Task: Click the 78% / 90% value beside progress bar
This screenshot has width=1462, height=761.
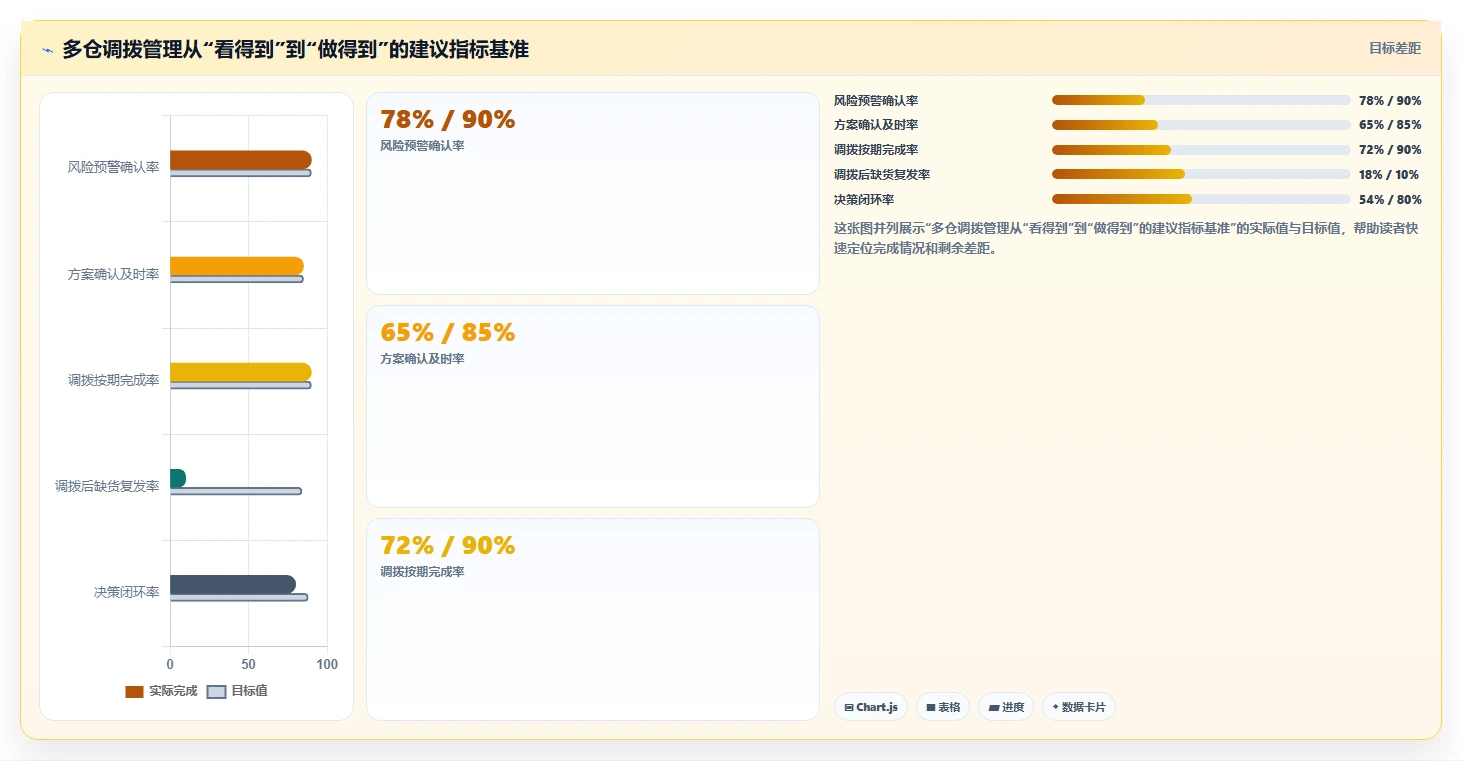Action: [1390, 101]
